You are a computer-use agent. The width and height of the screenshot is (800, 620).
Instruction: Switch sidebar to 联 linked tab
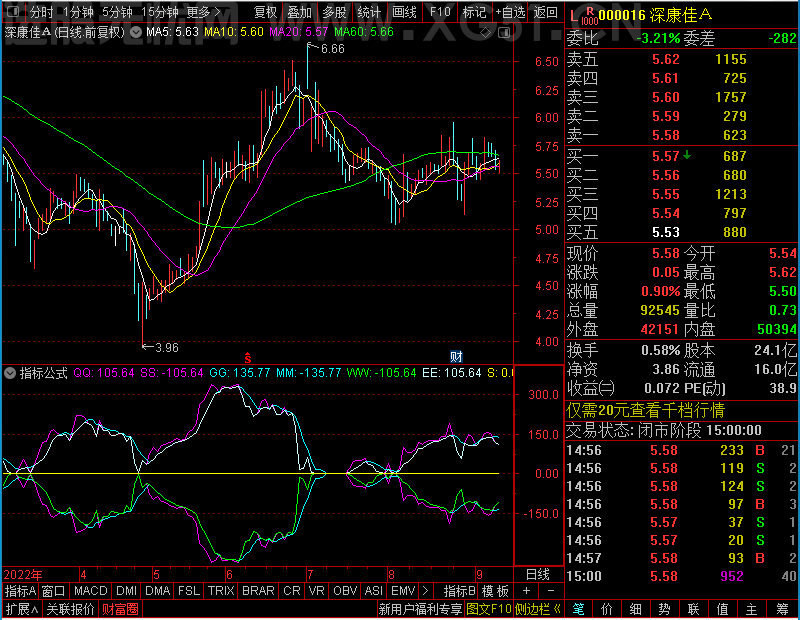pyautogui.click(x=693, y=609)
